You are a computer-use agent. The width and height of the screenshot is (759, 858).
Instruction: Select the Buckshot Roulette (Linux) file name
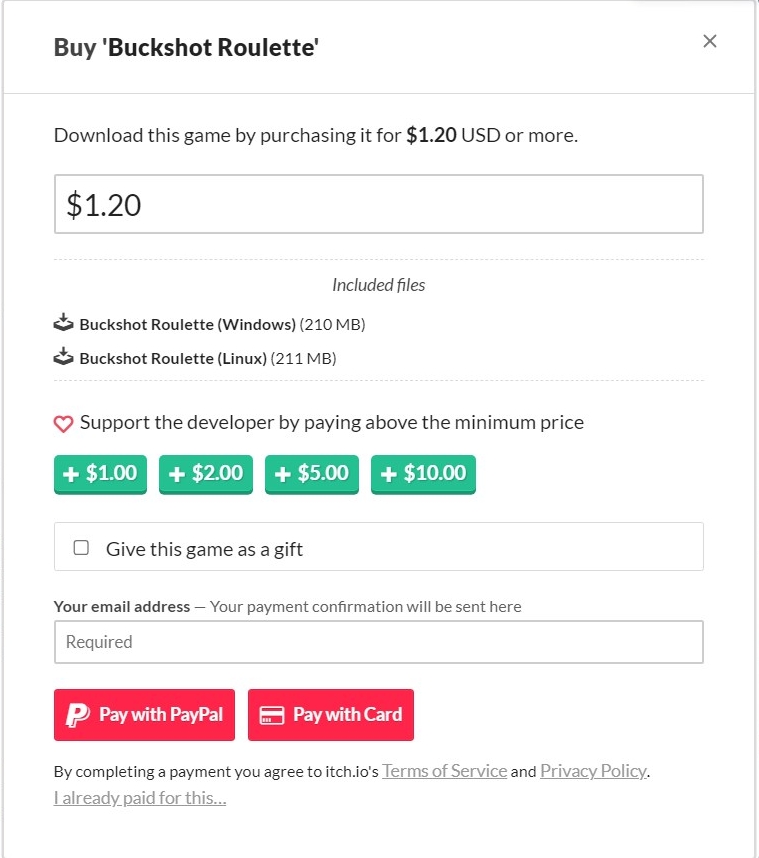pos(173,358)
